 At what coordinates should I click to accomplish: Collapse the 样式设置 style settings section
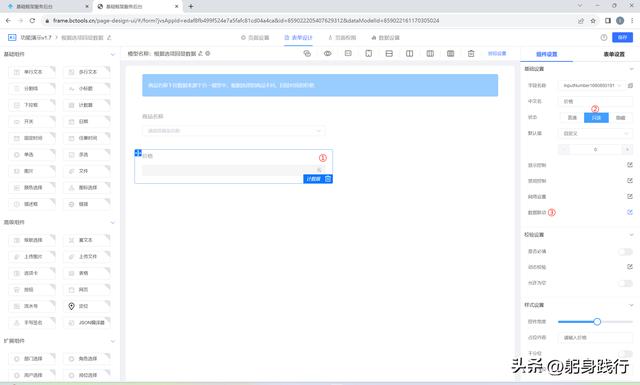[x=631, y=305]
